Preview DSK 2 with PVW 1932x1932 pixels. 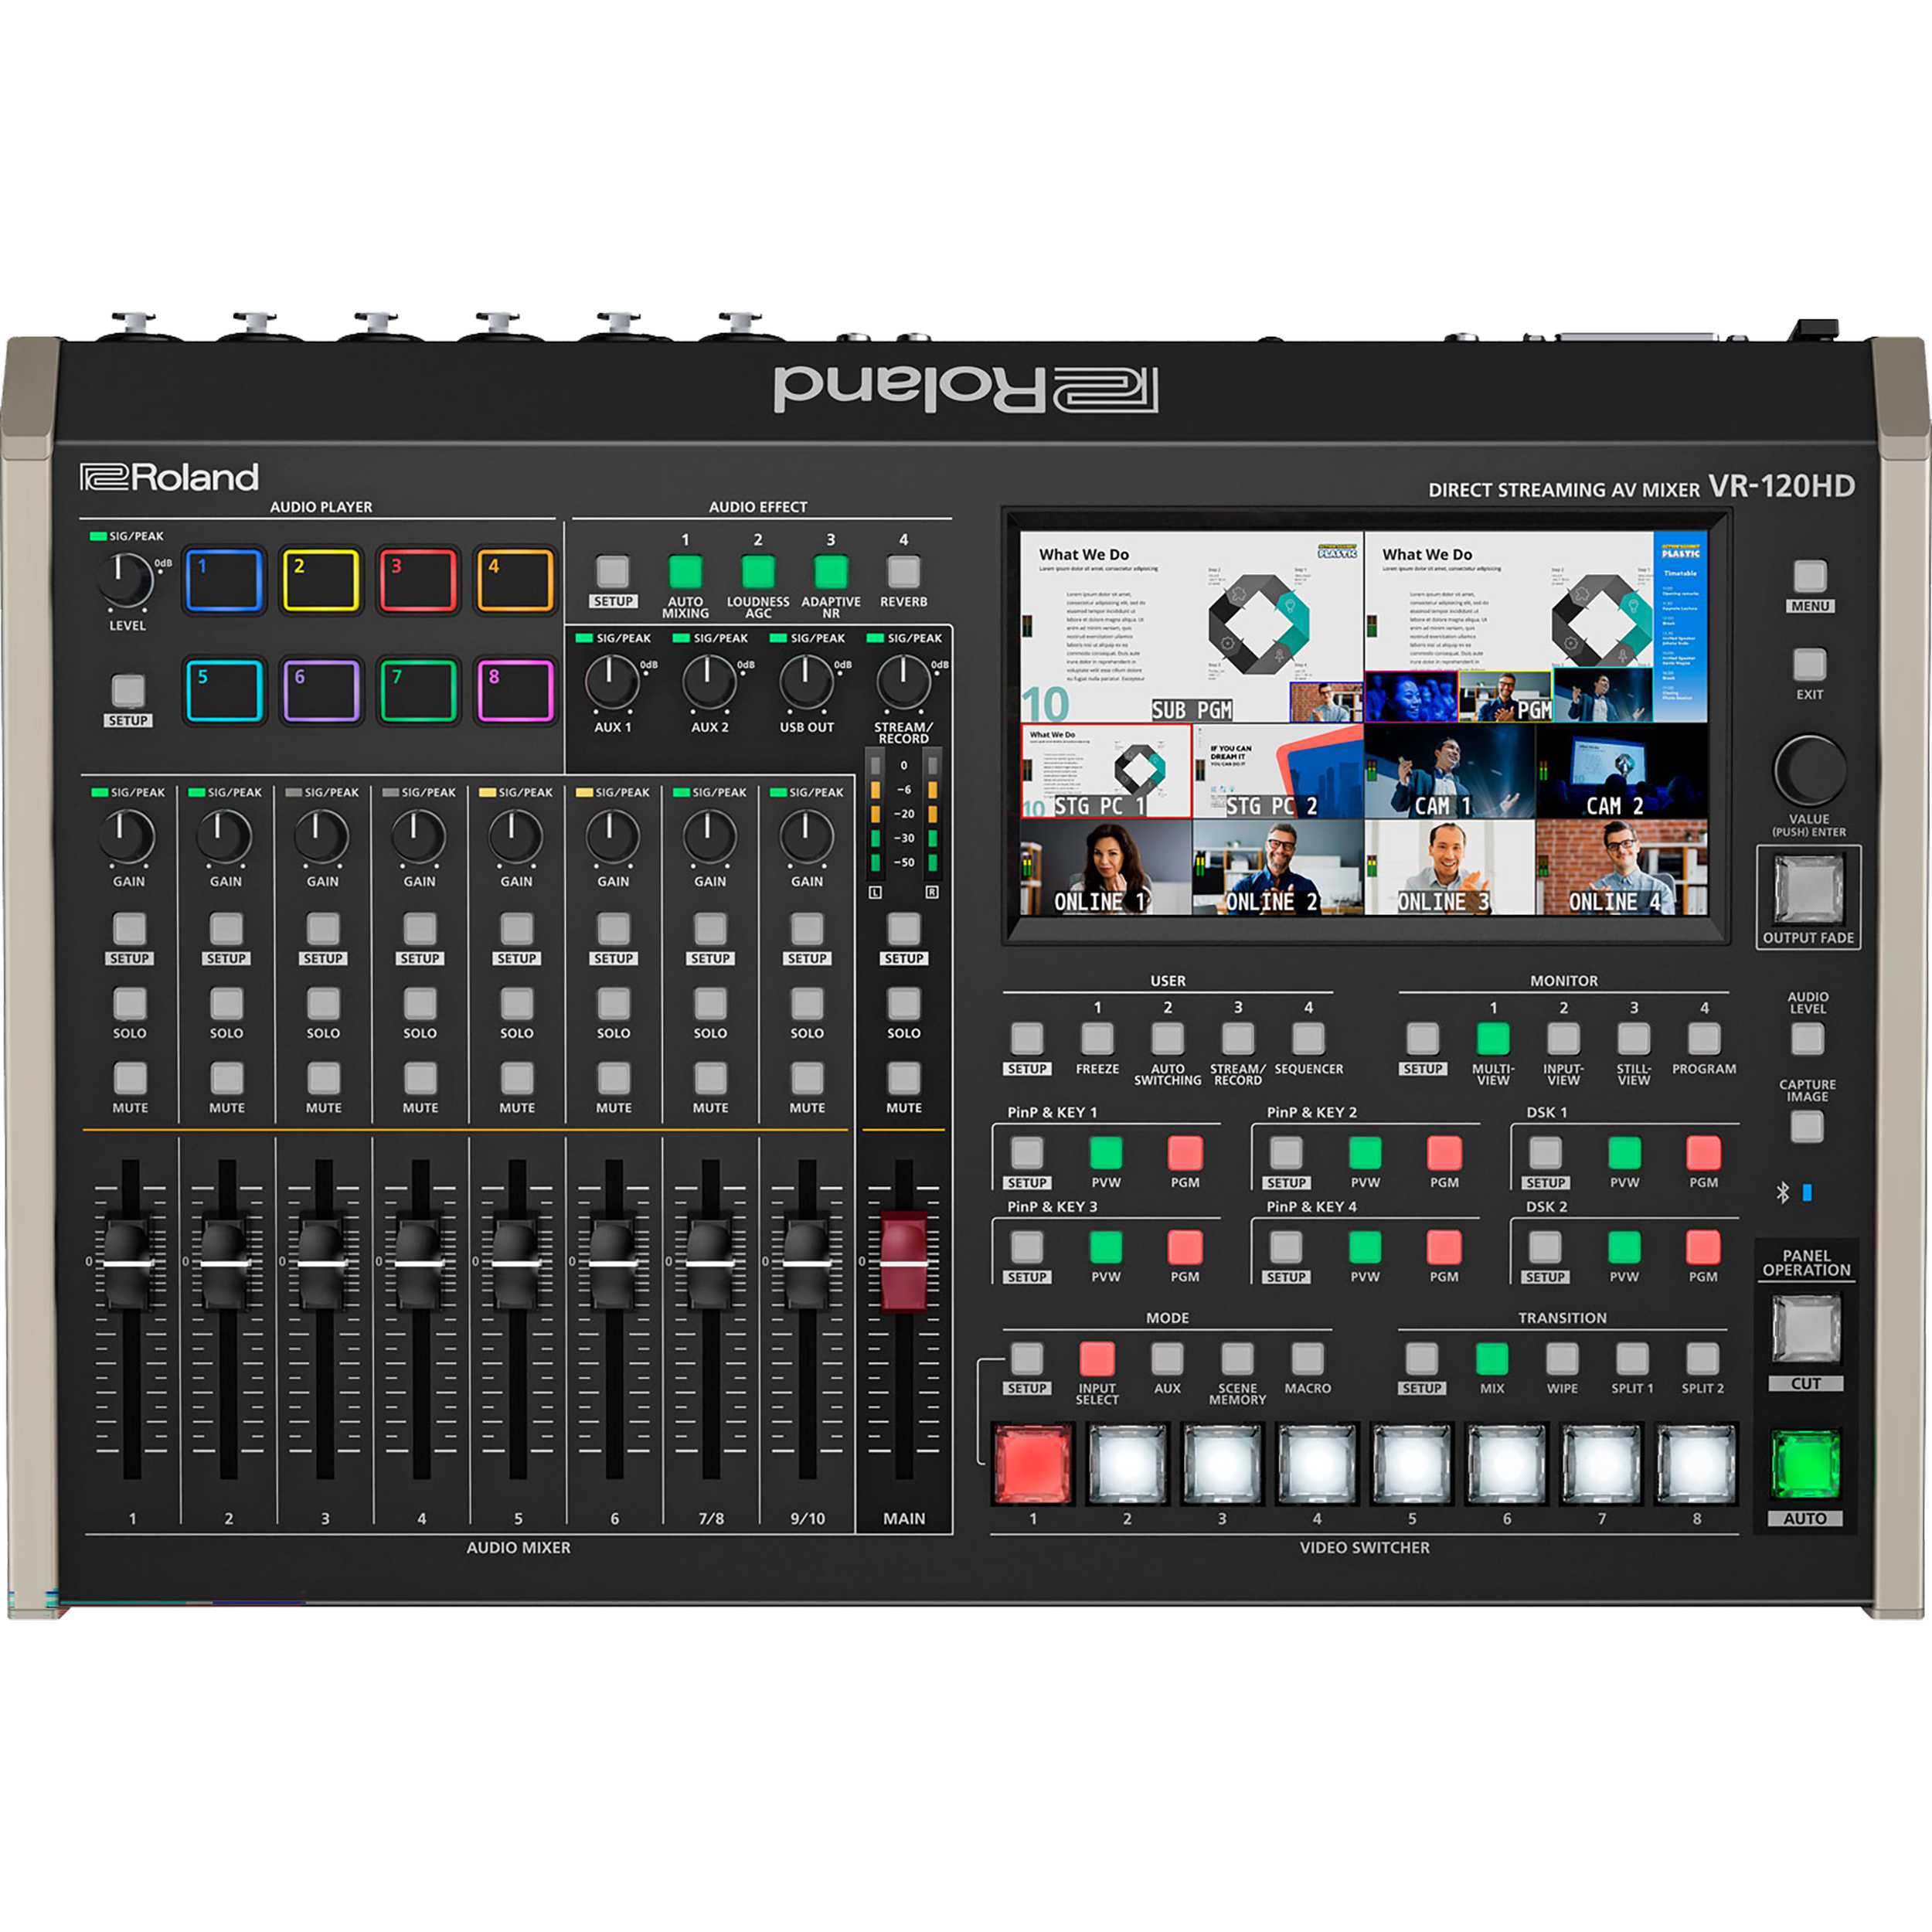[x=1624, y=1247]
